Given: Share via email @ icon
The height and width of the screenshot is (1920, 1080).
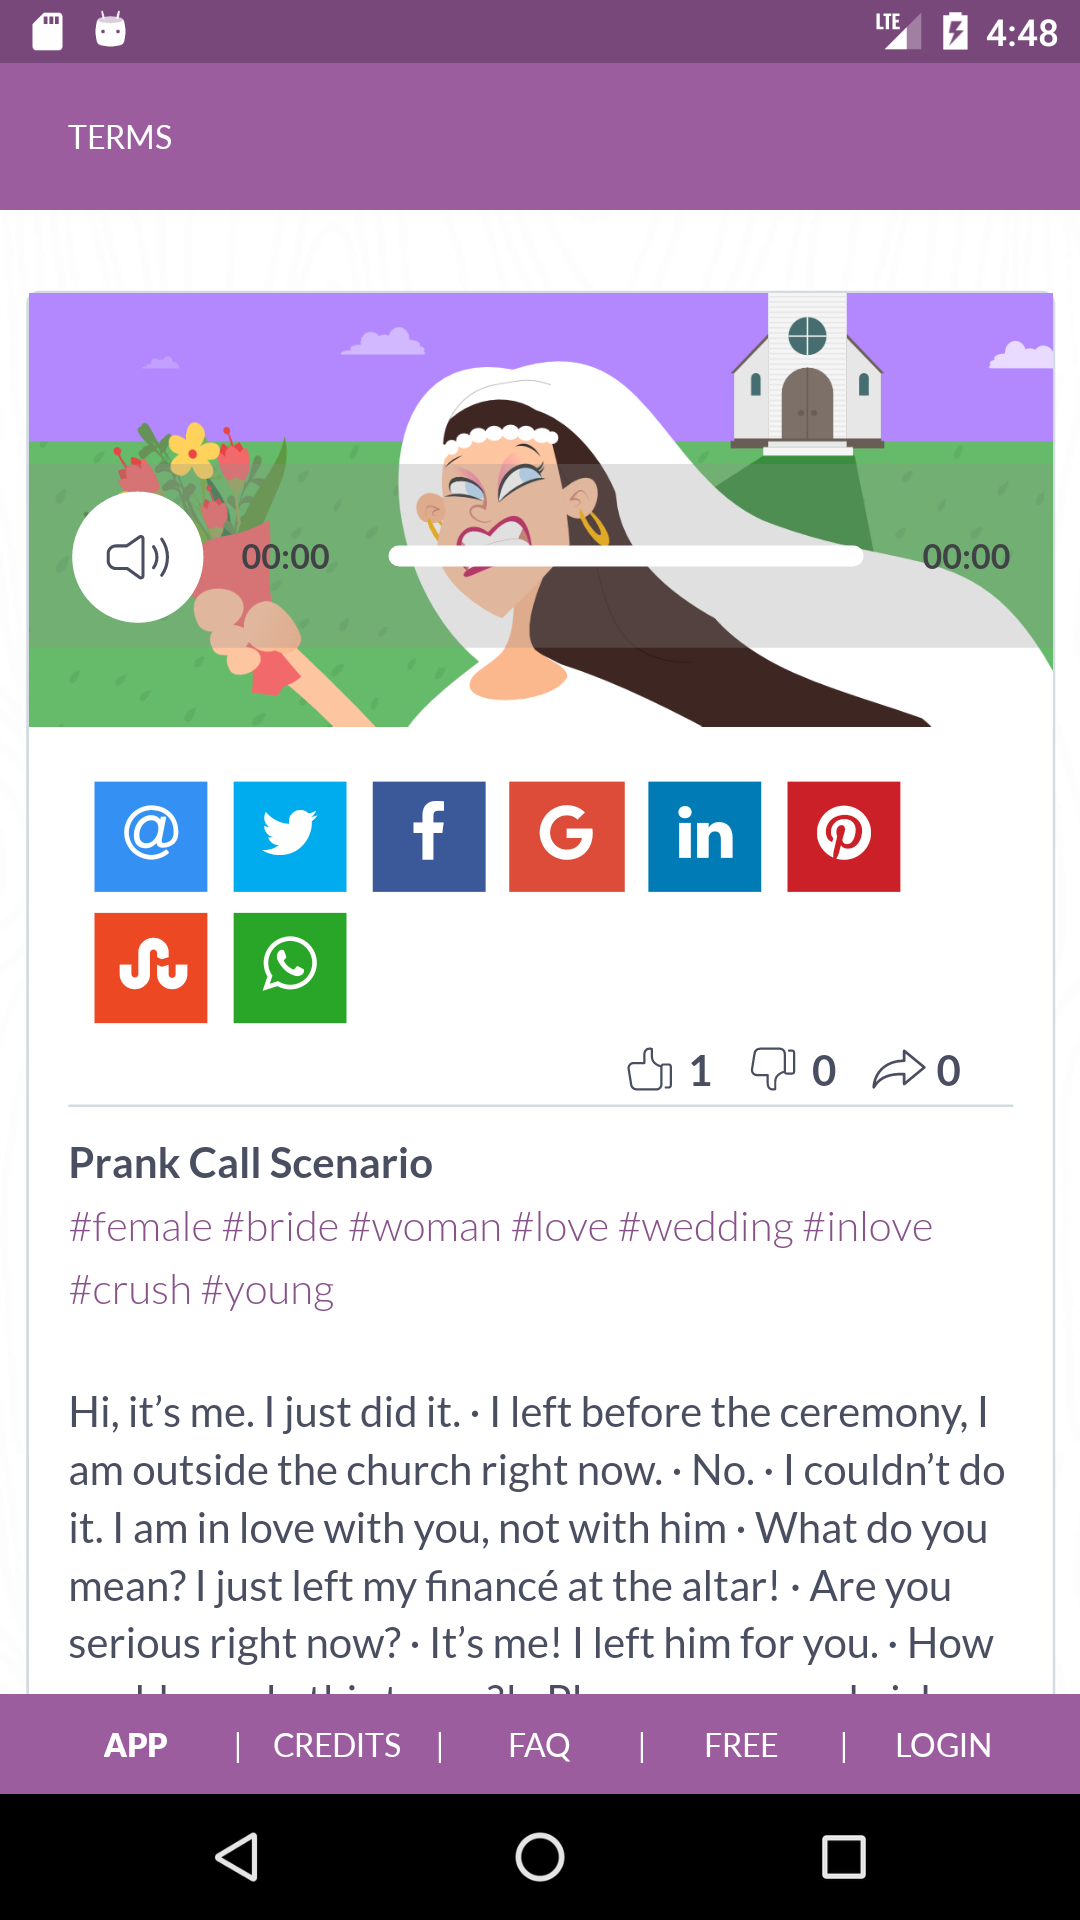Looking at the screenshot, I should pos(151,836).
